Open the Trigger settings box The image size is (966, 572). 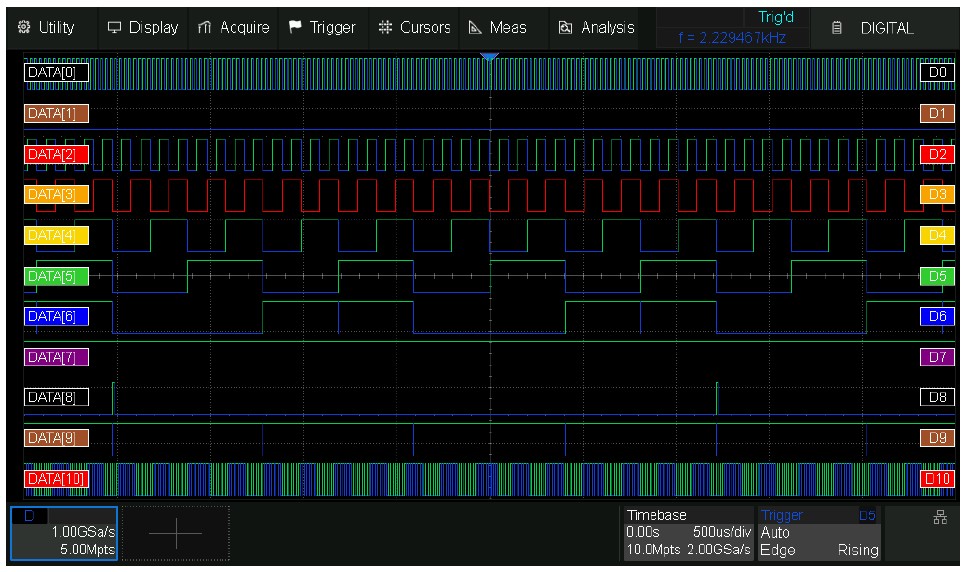[x=819, y=533]
